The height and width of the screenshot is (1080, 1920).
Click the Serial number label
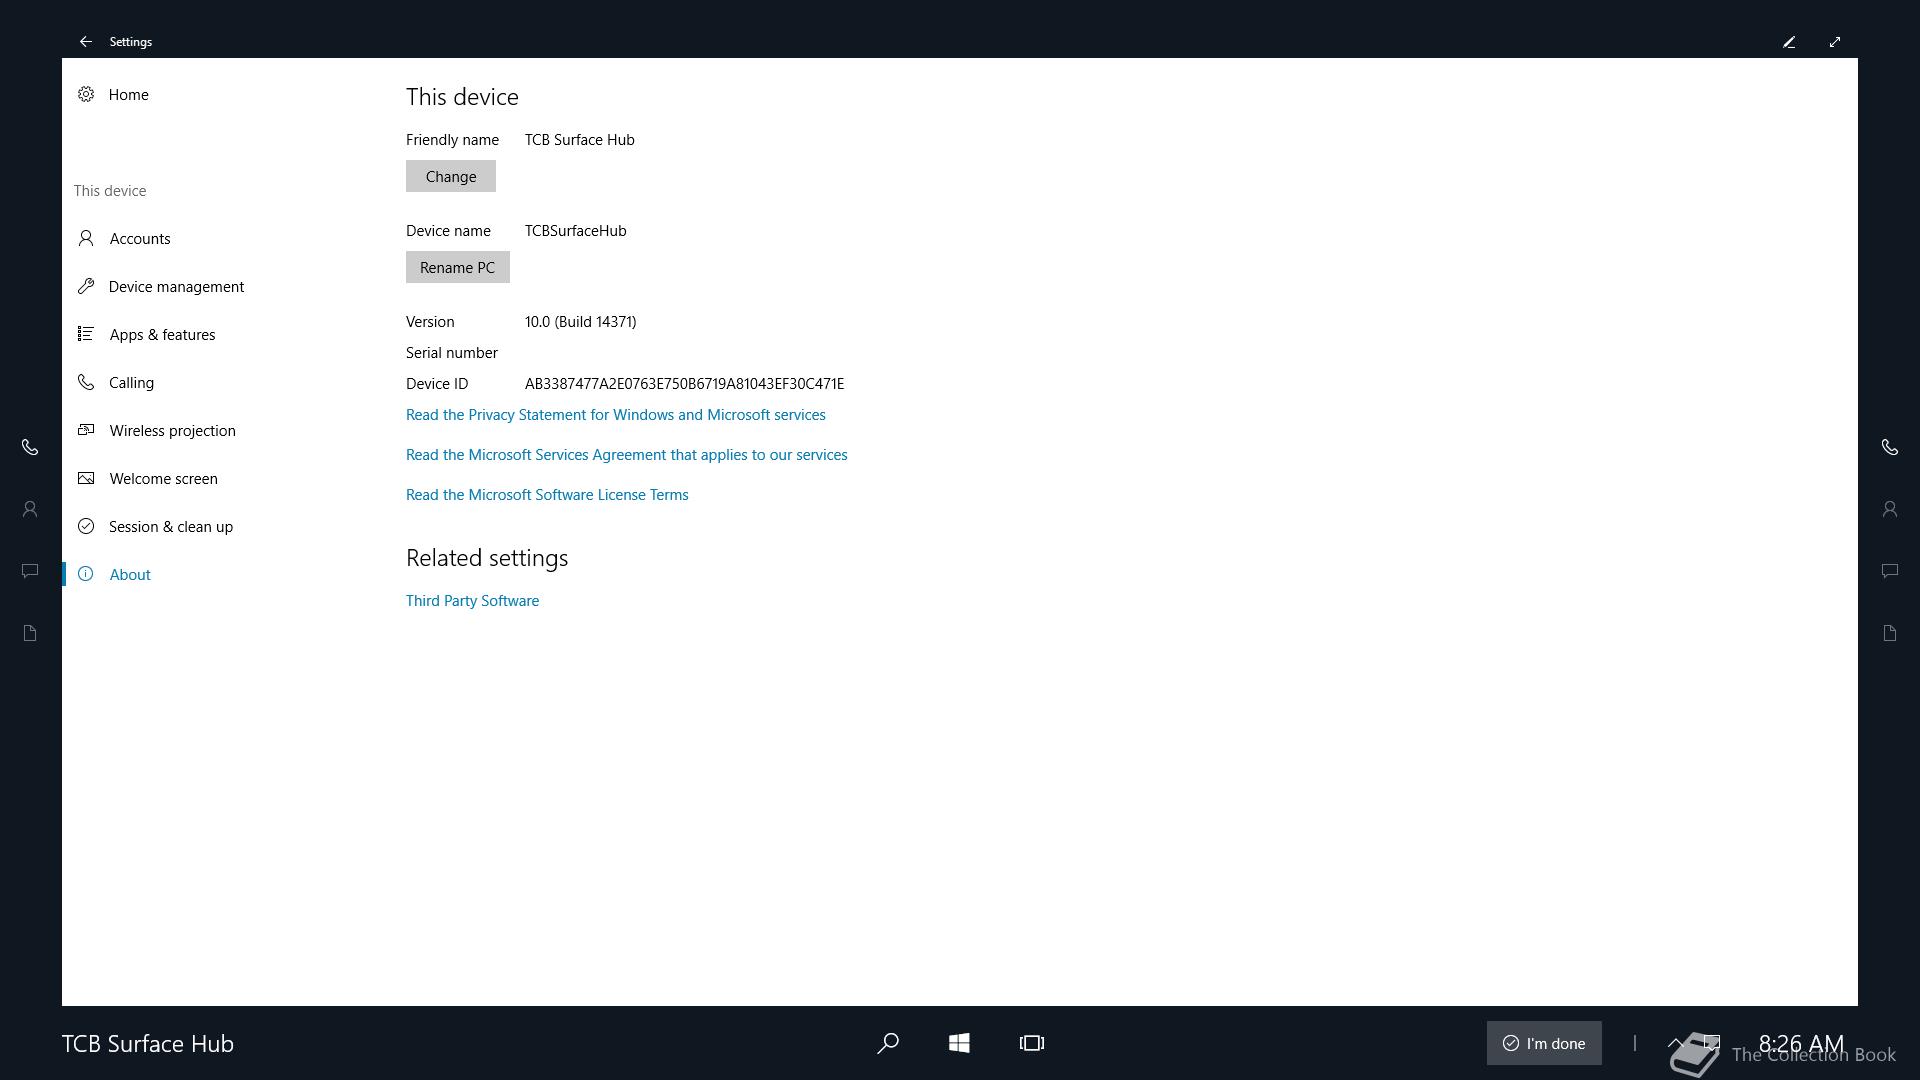[x=451, y=352]
